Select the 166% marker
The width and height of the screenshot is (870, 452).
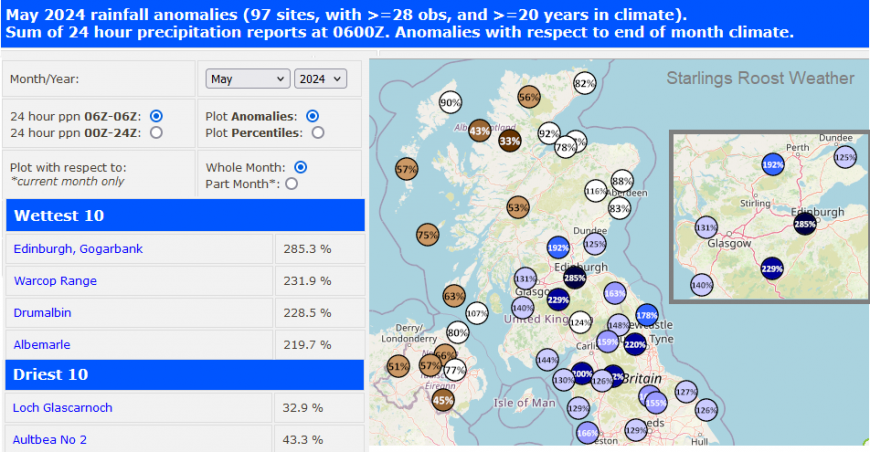coord(587,433)
